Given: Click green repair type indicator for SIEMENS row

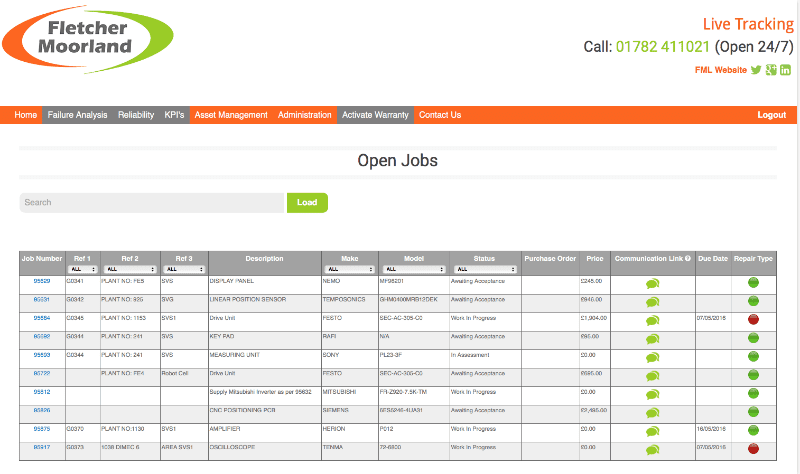Looking at the screenshot, I should tap(753, 412).
